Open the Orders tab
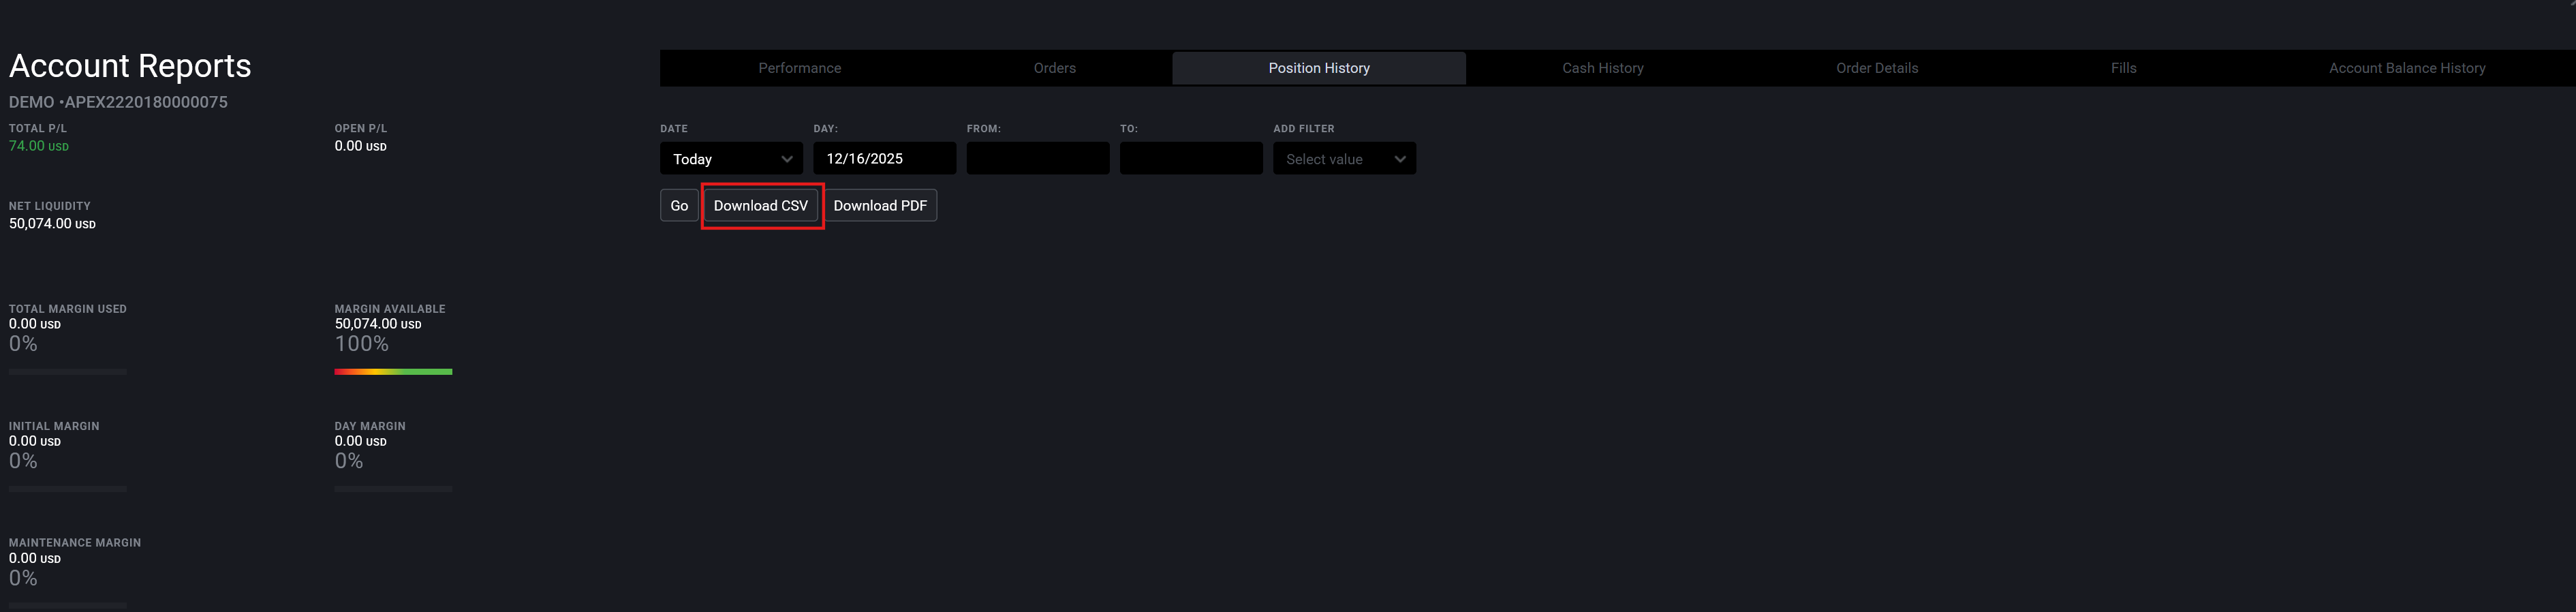The image size is (2576, 612). (x=1054, y=68)
